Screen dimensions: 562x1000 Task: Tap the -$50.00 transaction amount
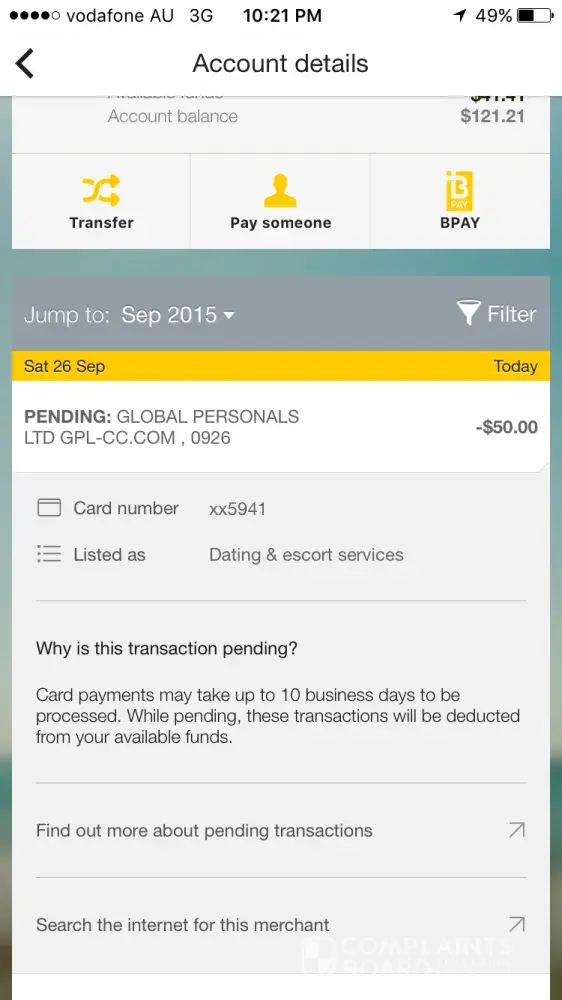click(x=507, y=427)
